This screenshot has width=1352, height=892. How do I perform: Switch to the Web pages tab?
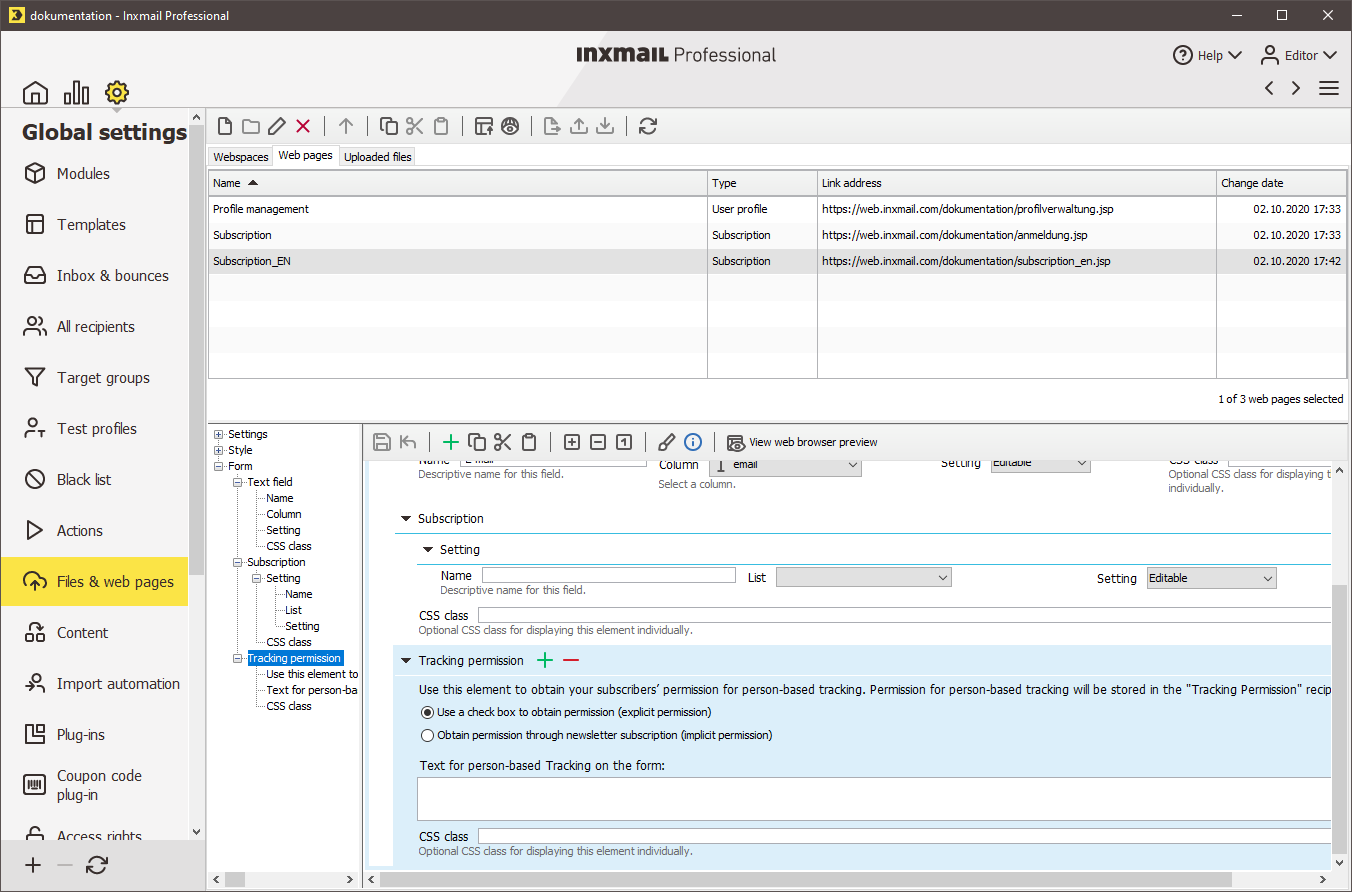[306, 155]
